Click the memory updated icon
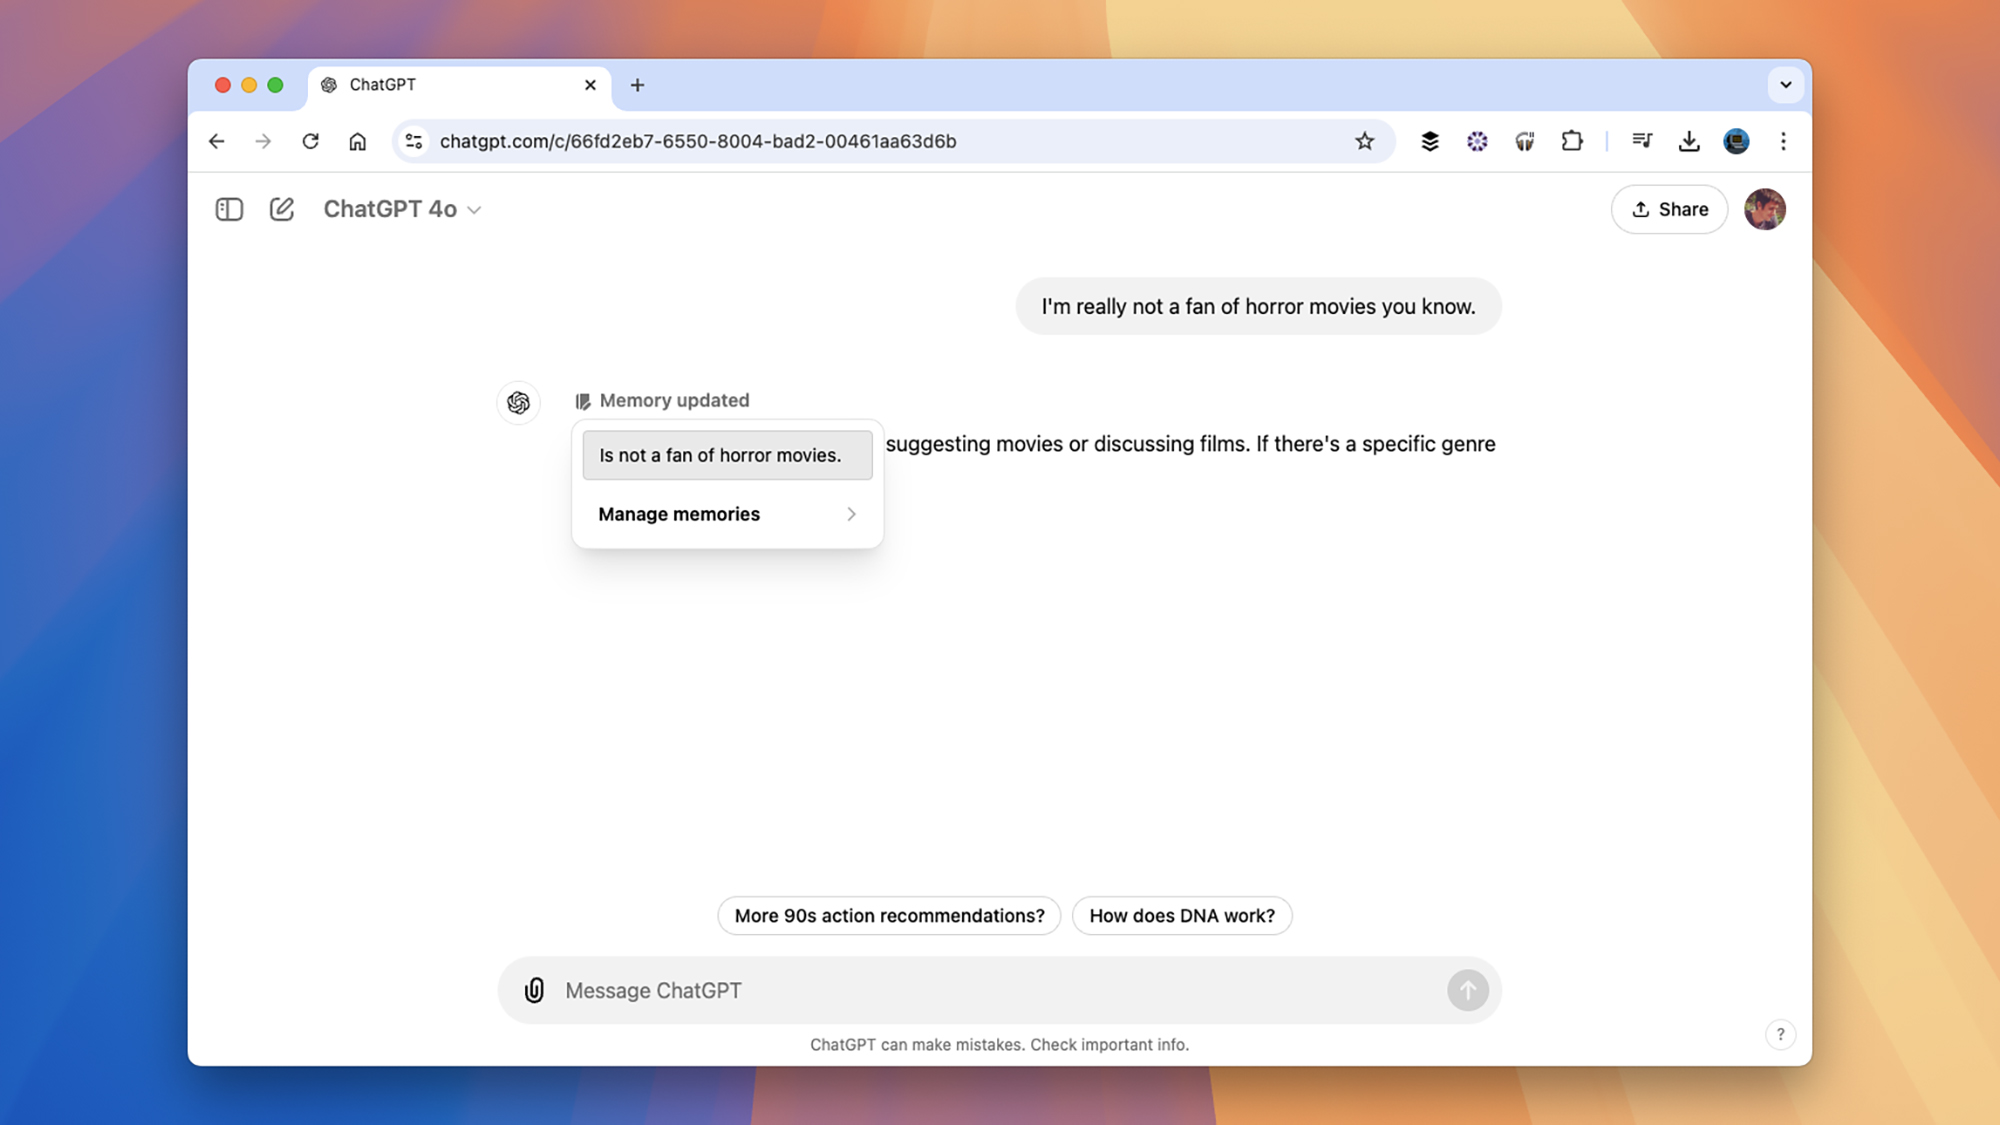 point(581,400)
